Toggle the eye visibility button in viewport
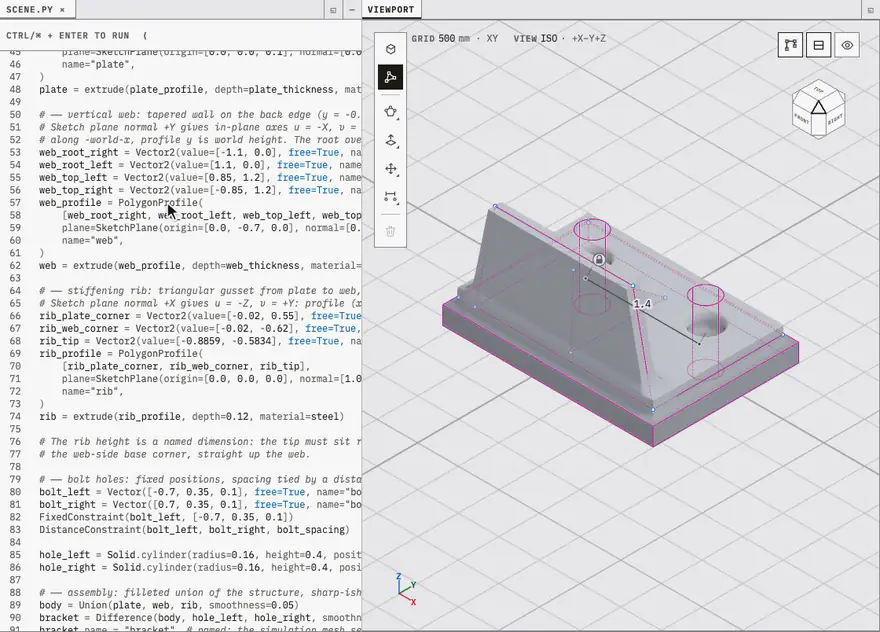The height and width of the screenshot is (632, 880). tap(847, 45)
